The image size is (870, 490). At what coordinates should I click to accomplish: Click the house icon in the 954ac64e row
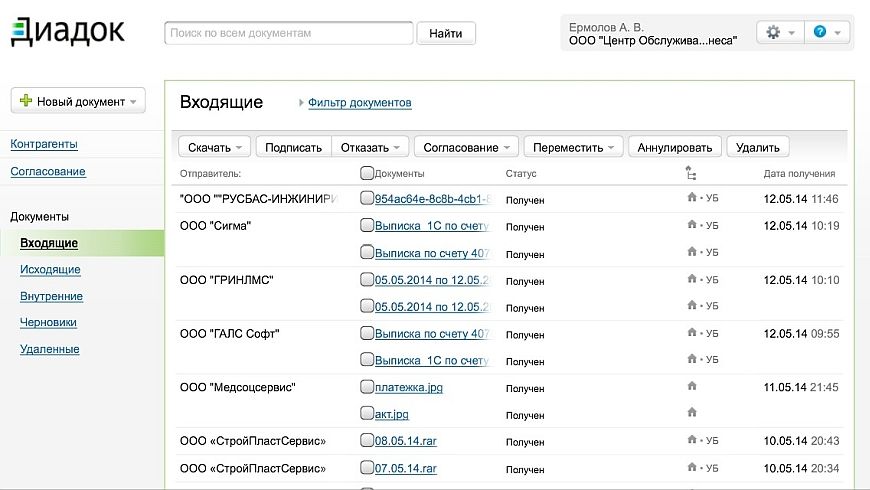tap(692, 197)
